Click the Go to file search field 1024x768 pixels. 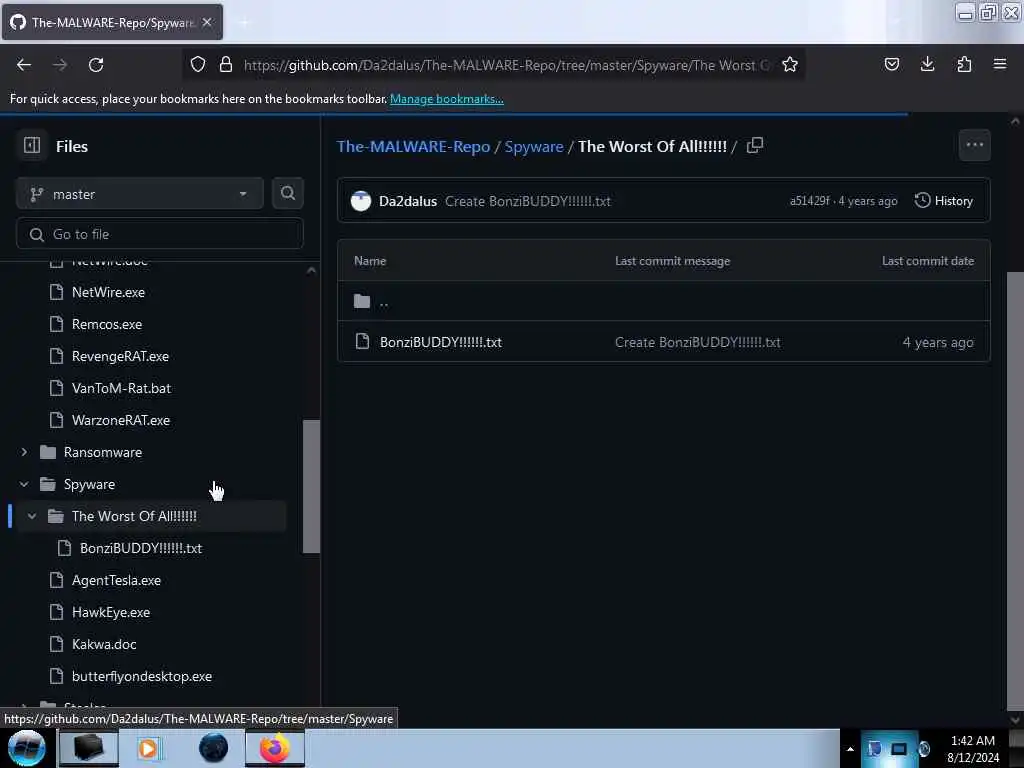[x=159, y=234]
